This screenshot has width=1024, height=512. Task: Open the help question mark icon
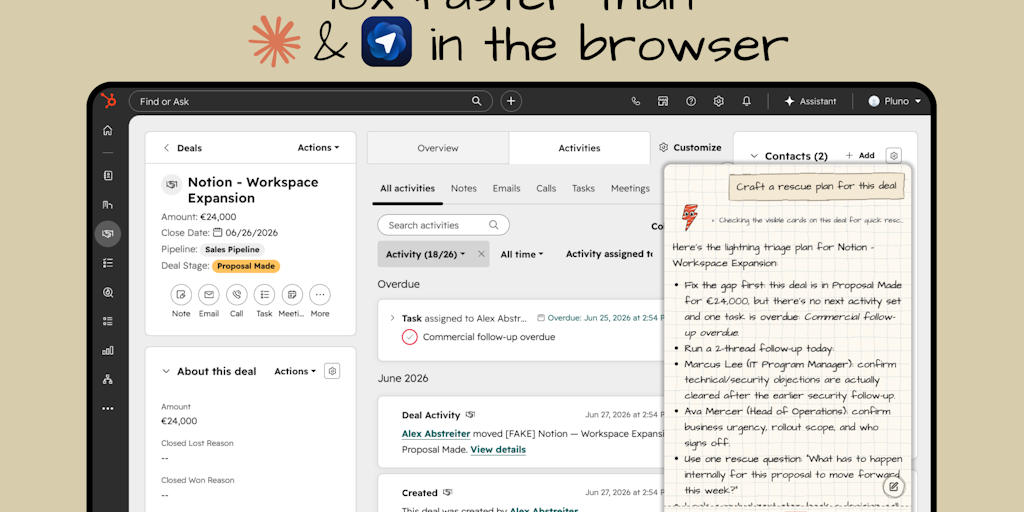pos(690,101)
